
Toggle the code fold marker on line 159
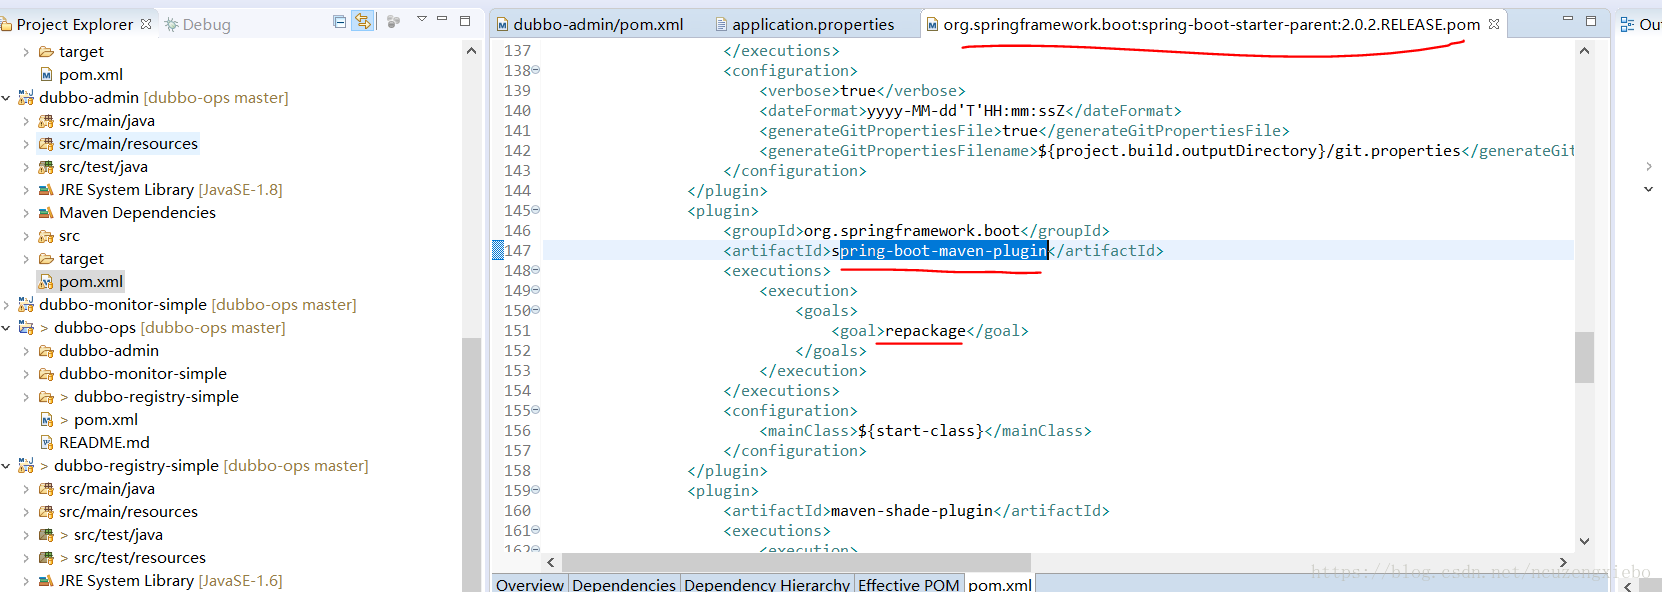(x=536, y=490)
